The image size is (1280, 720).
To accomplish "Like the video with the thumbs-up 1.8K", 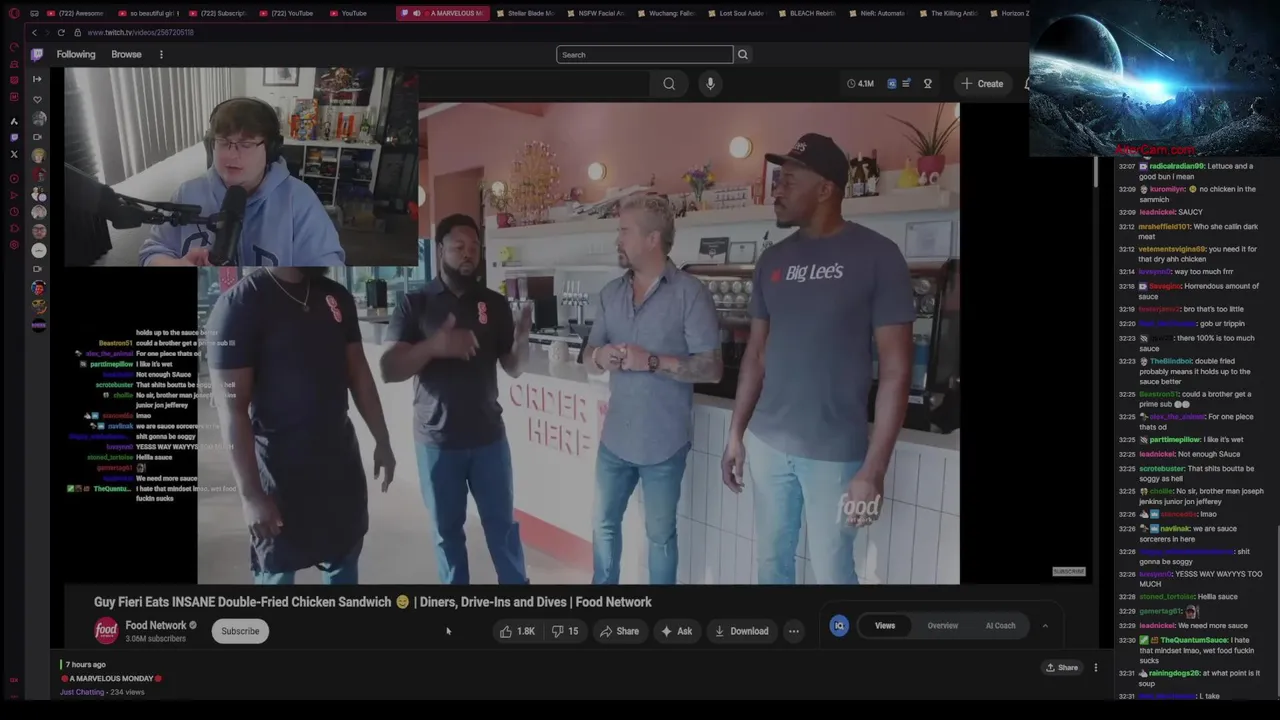I will 518,631.
